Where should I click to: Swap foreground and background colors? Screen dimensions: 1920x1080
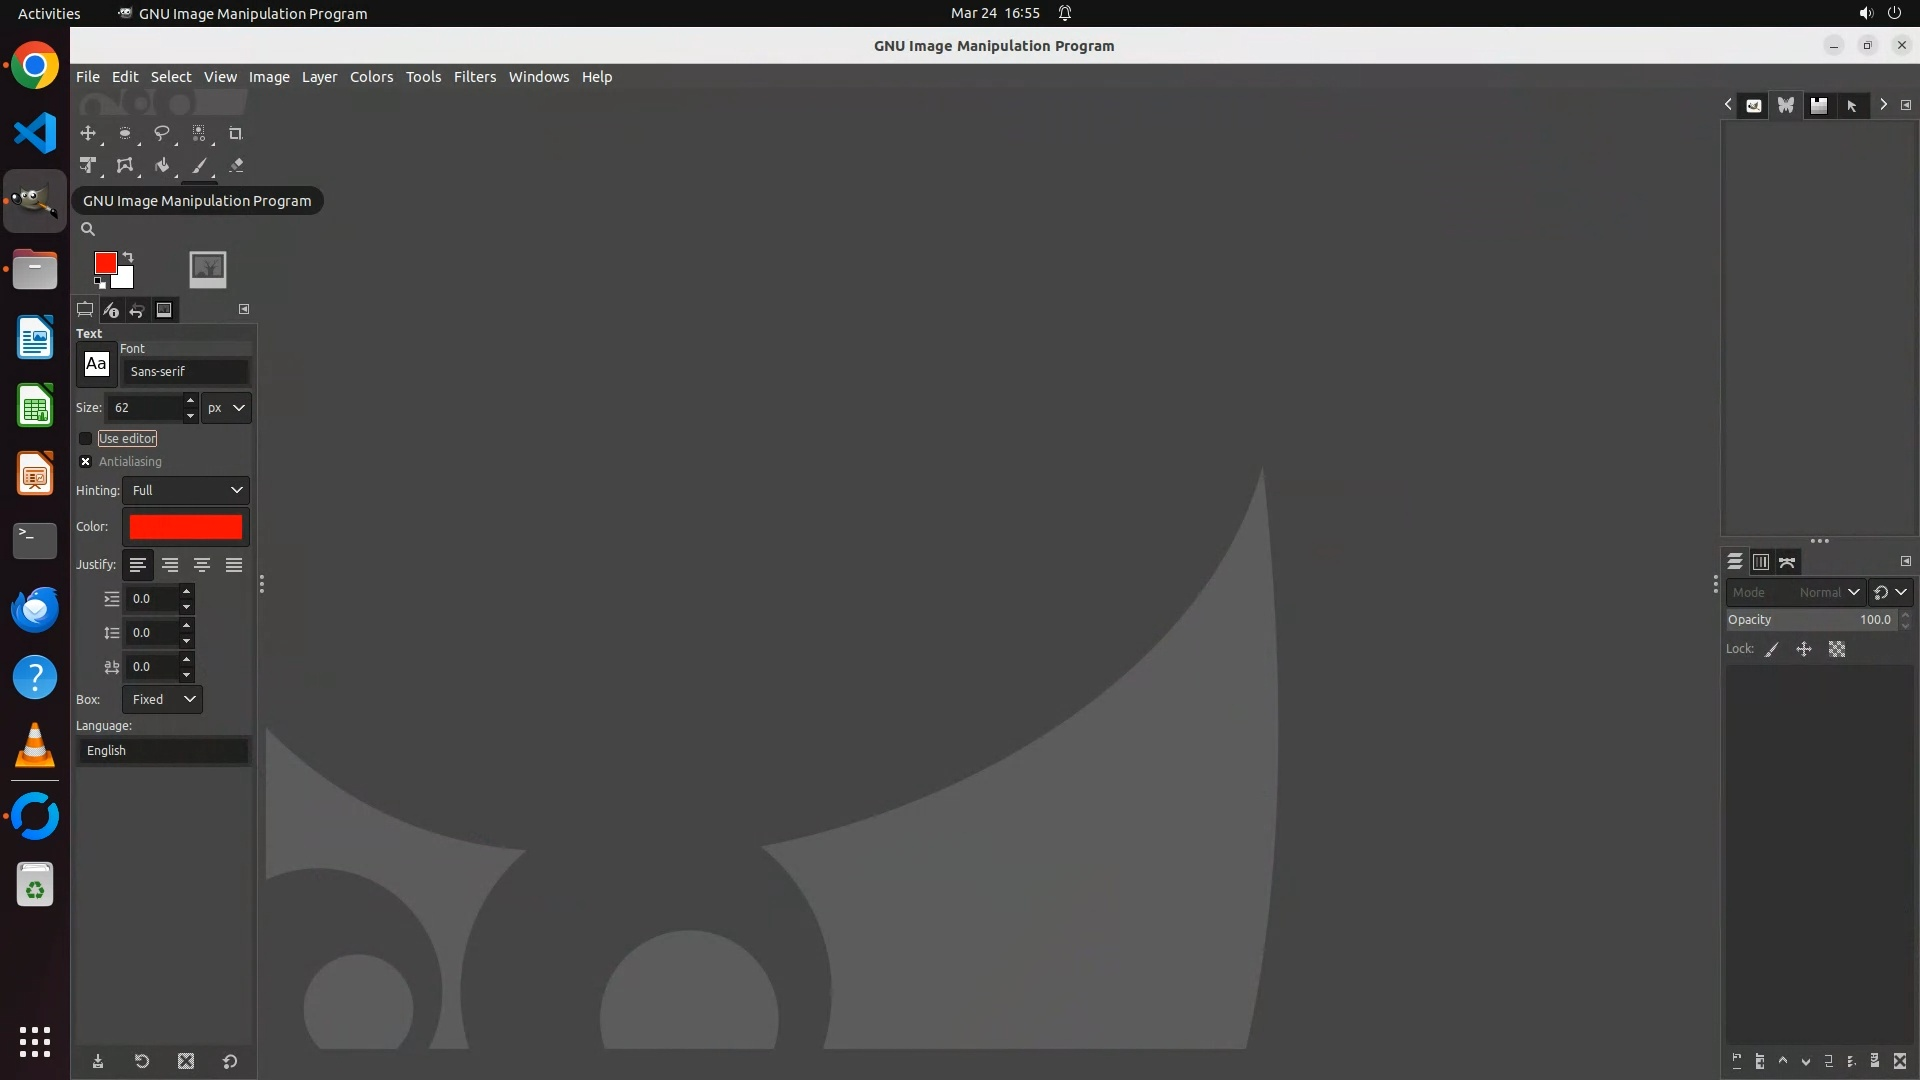128,257
